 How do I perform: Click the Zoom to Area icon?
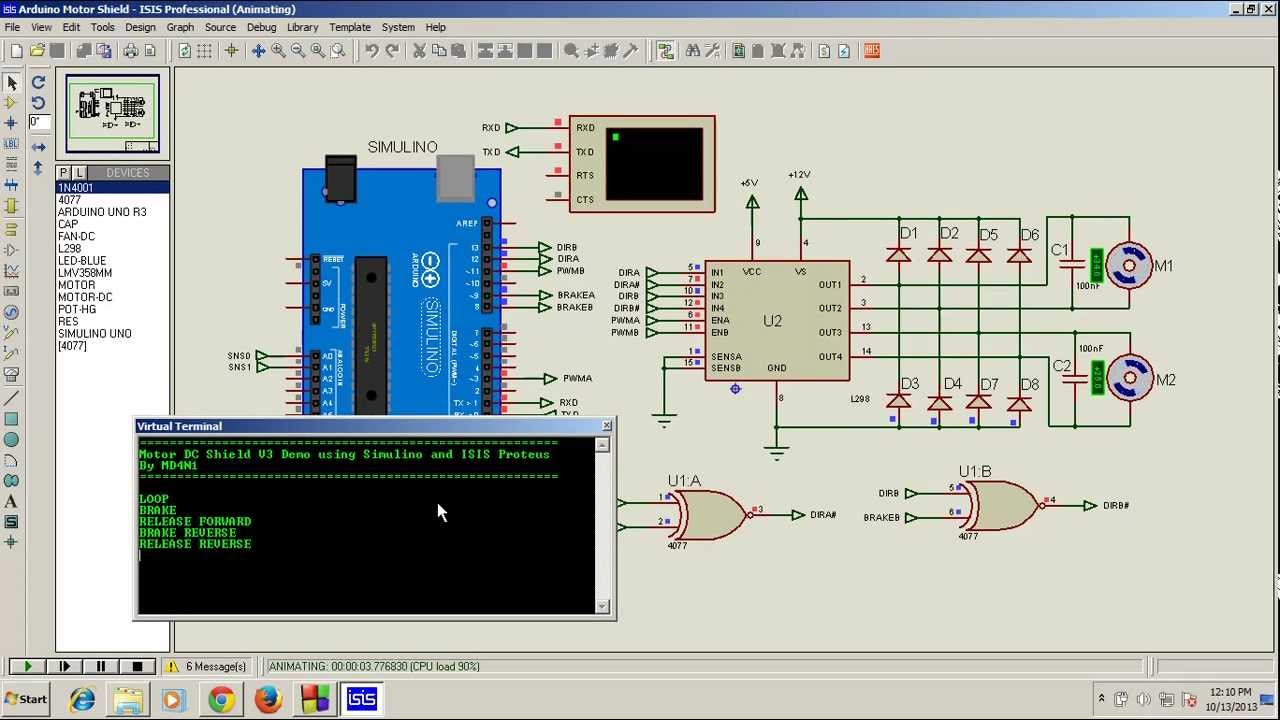click(338, 51)
